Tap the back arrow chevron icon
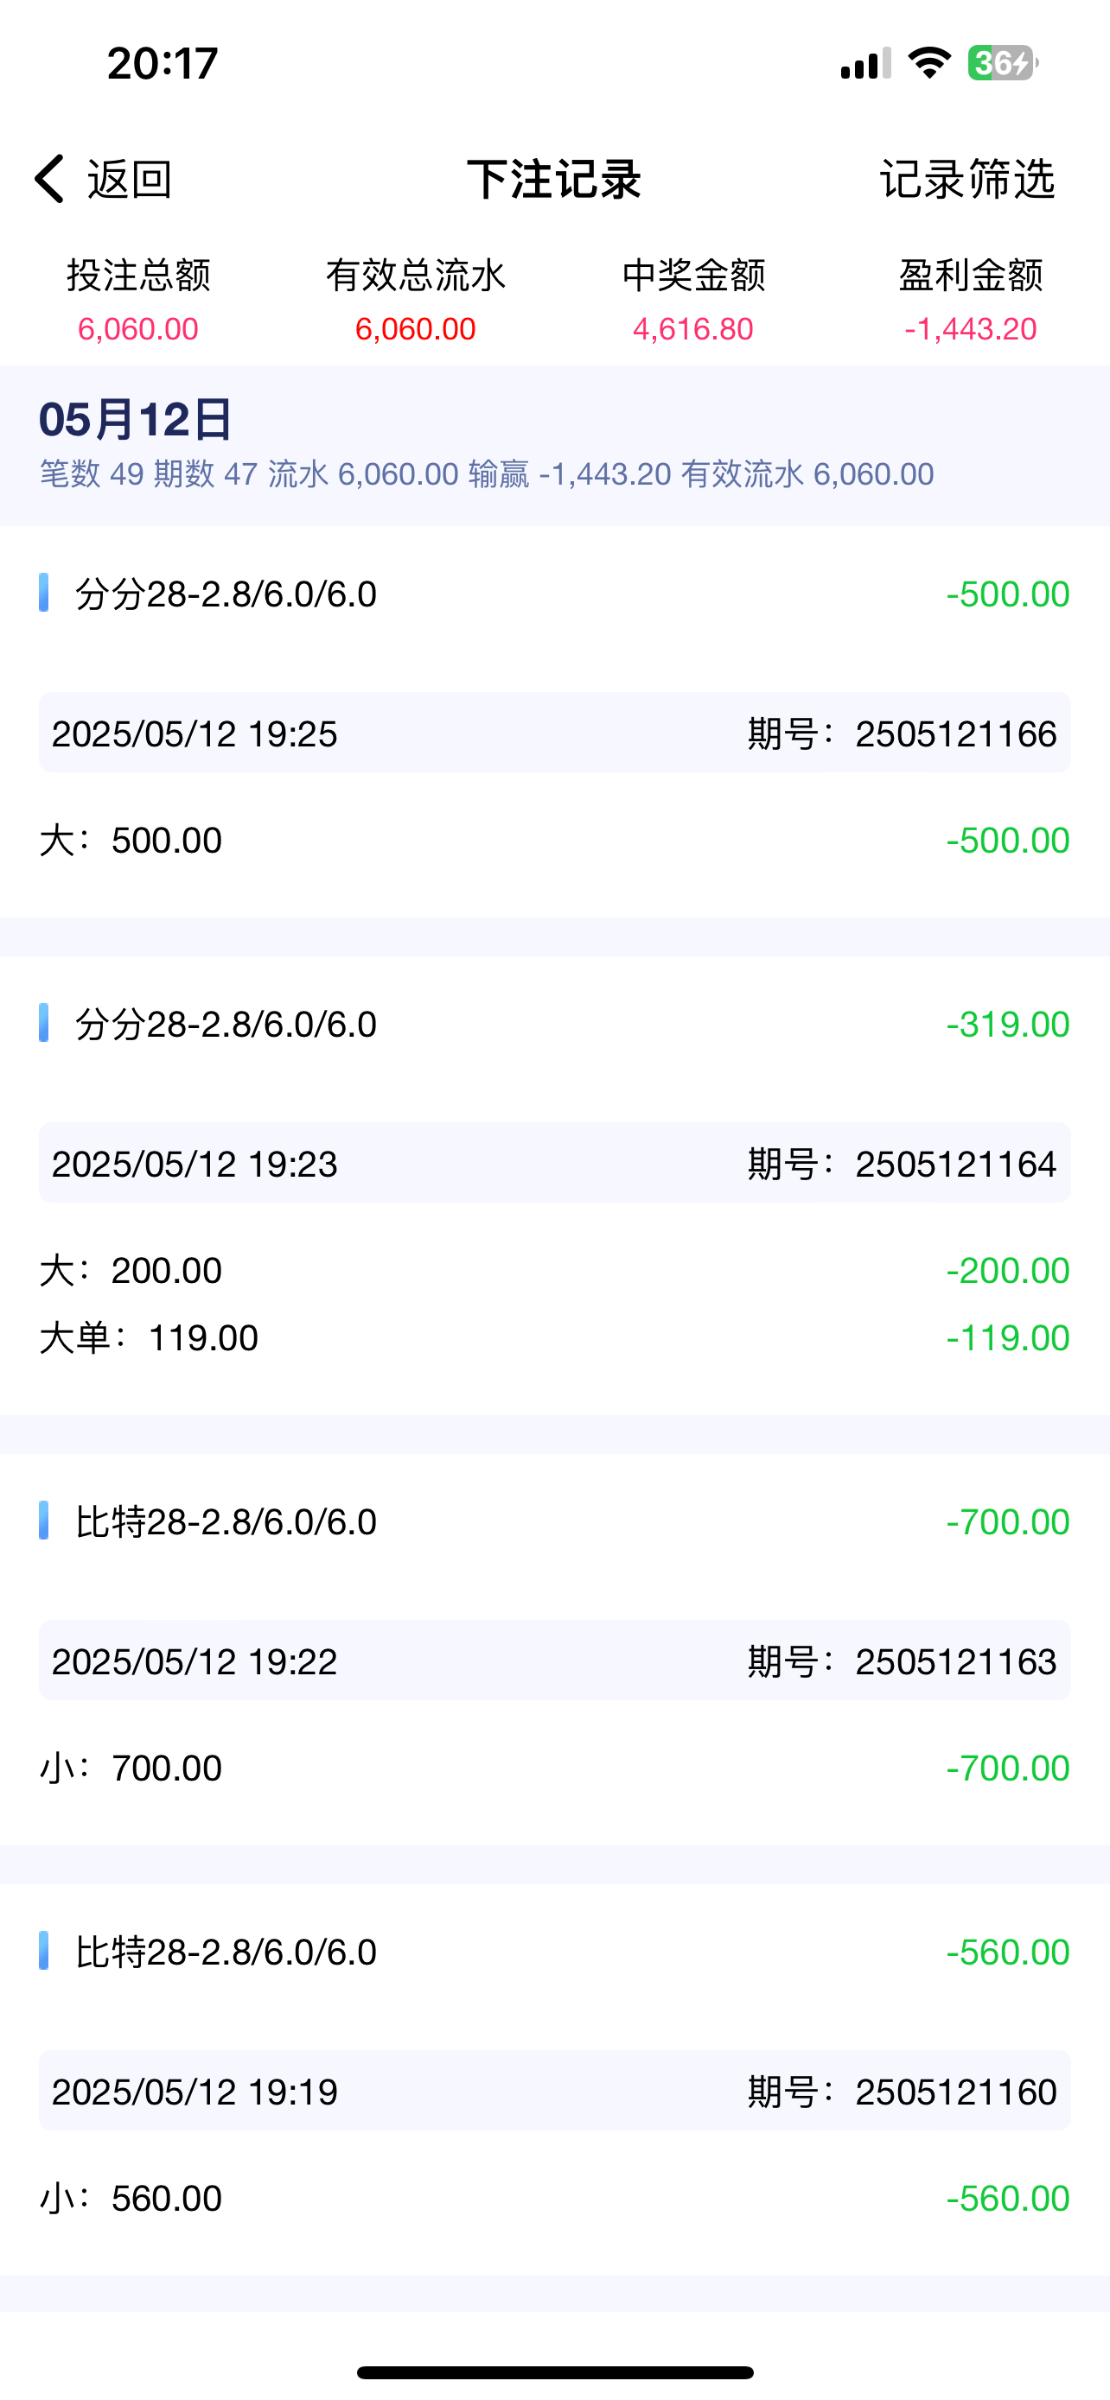The height and width of the screenshot is (2400, 1110). click(x=49, y=179)
